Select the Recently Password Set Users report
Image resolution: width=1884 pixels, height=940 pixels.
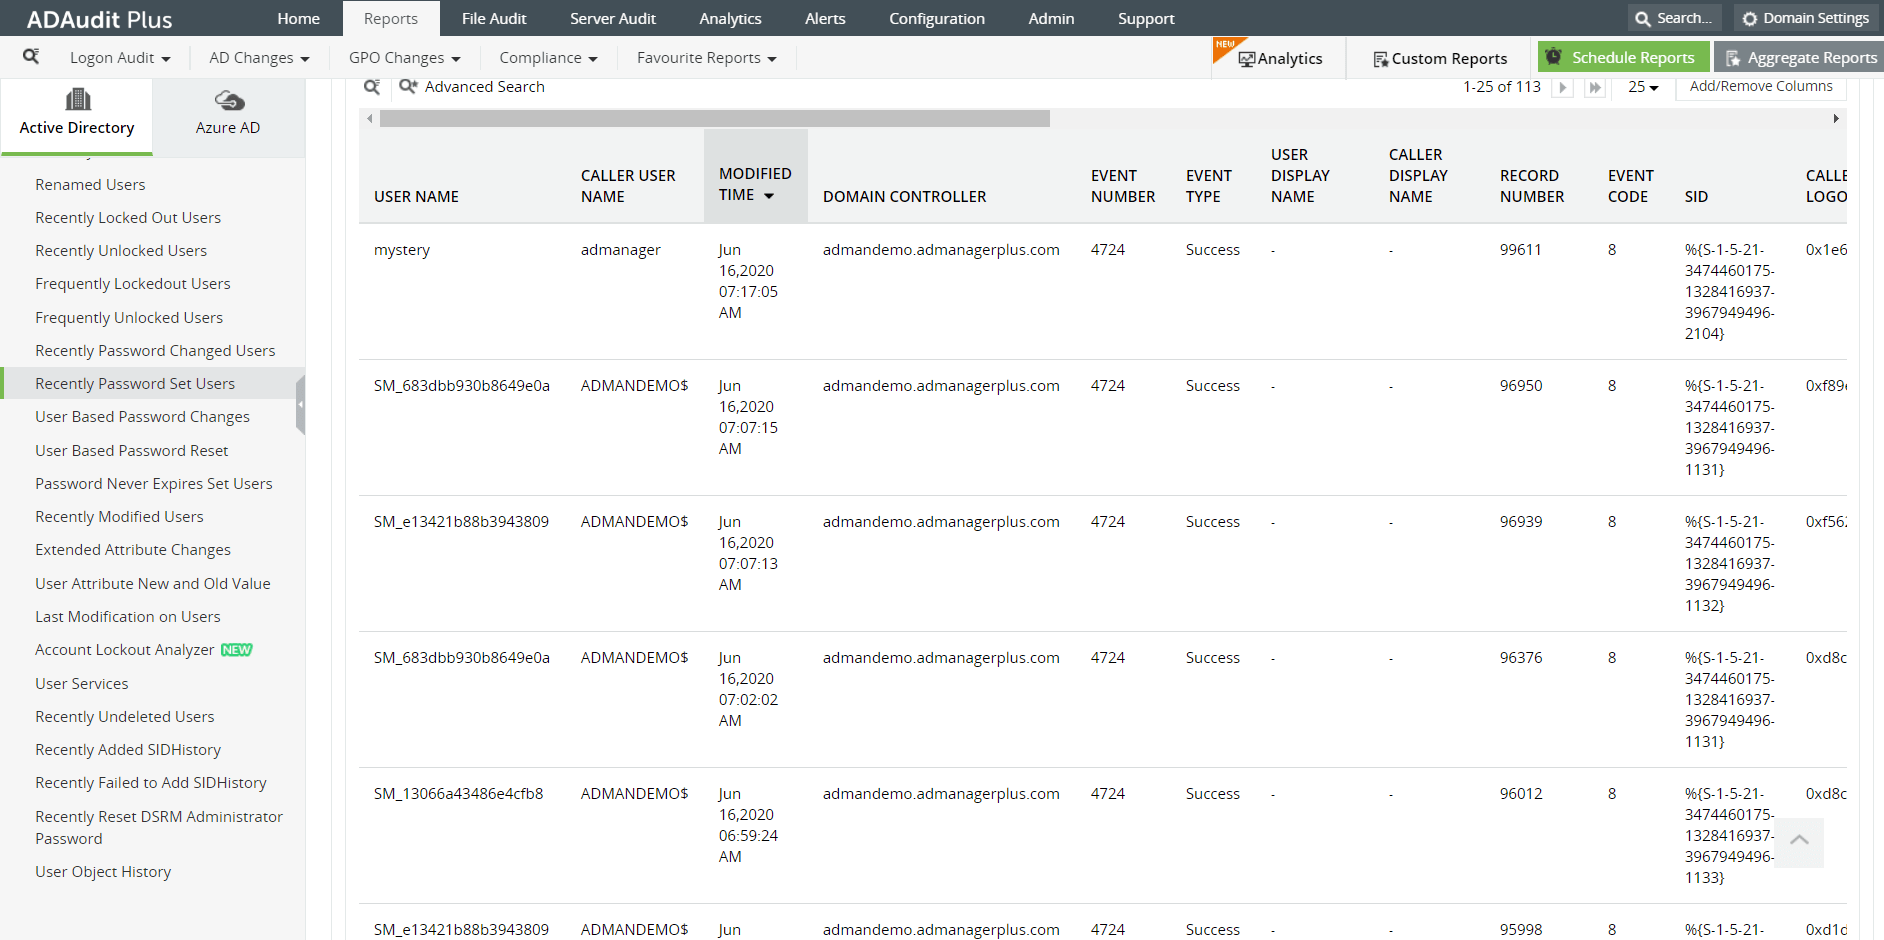[135, 383]
